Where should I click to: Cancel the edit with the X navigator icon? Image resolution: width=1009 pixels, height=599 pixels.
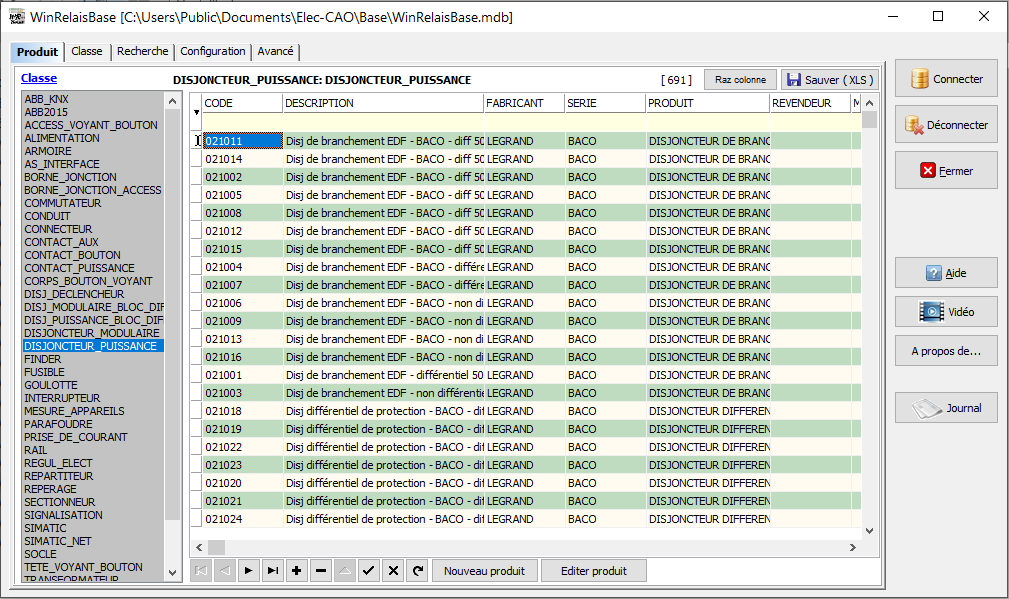click(x=393, y=571)
